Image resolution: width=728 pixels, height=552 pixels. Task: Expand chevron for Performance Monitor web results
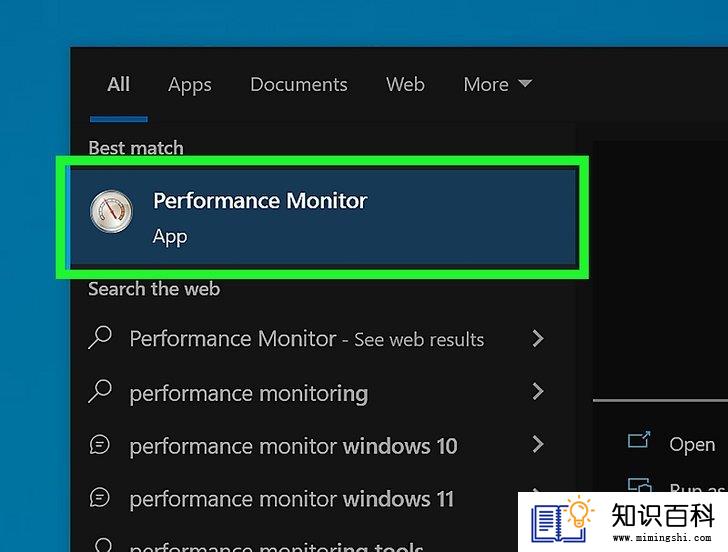click(538, 338)
